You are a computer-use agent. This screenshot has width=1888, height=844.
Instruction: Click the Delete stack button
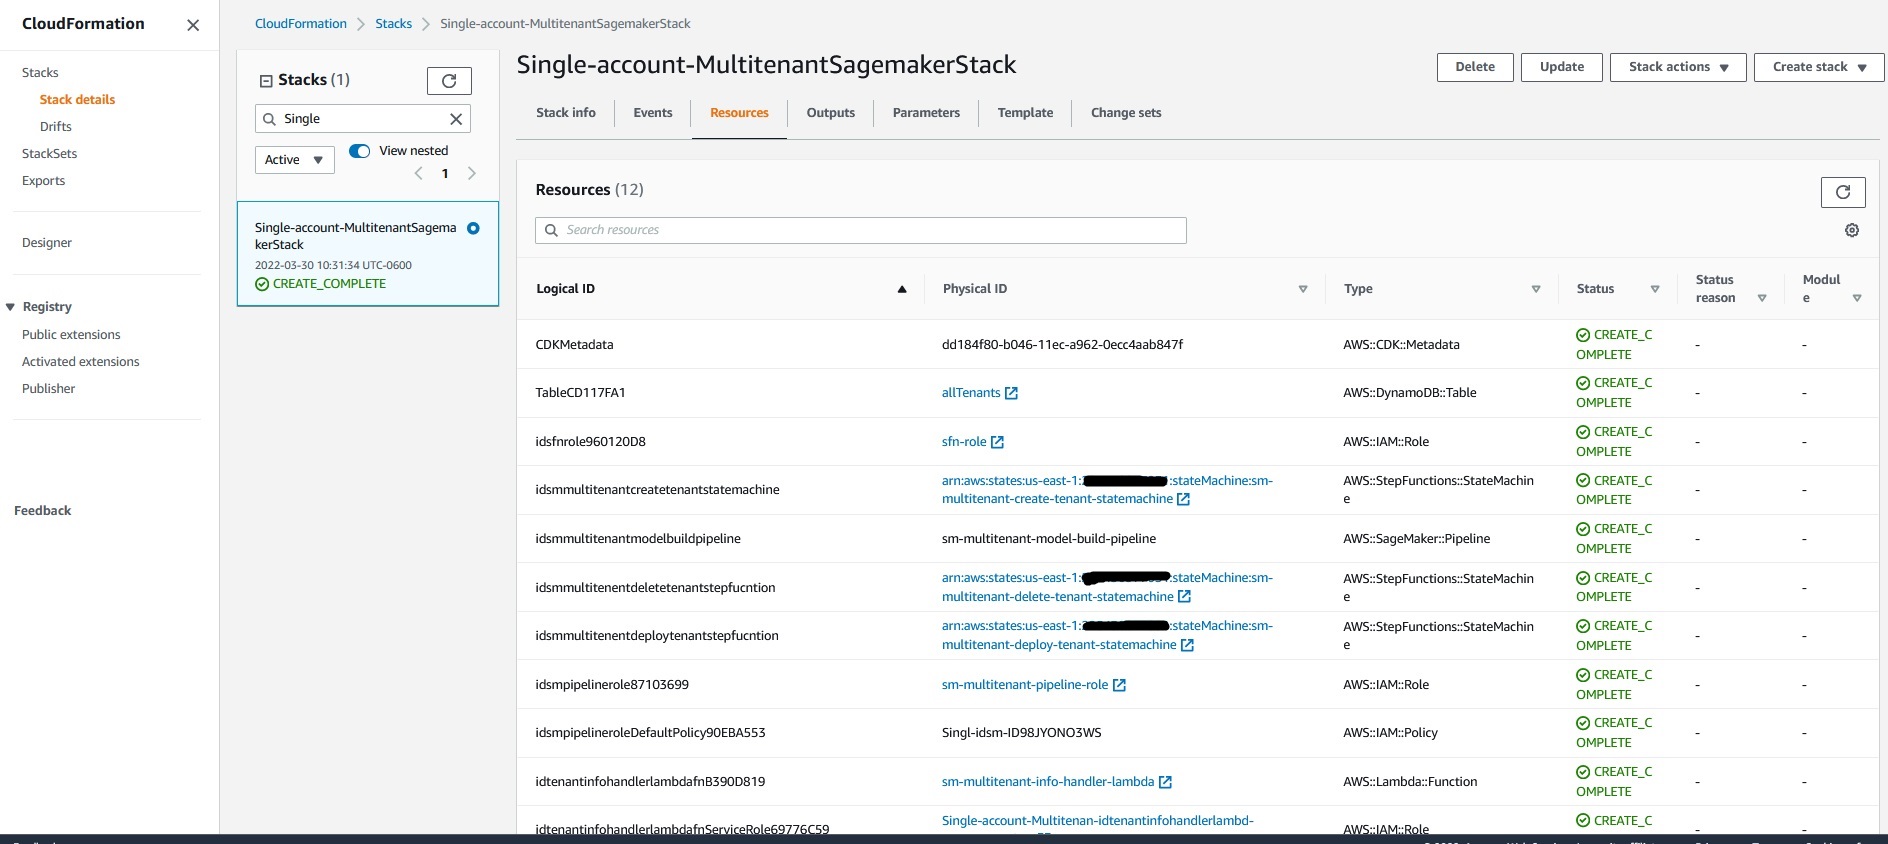[x=1475, y=67]
